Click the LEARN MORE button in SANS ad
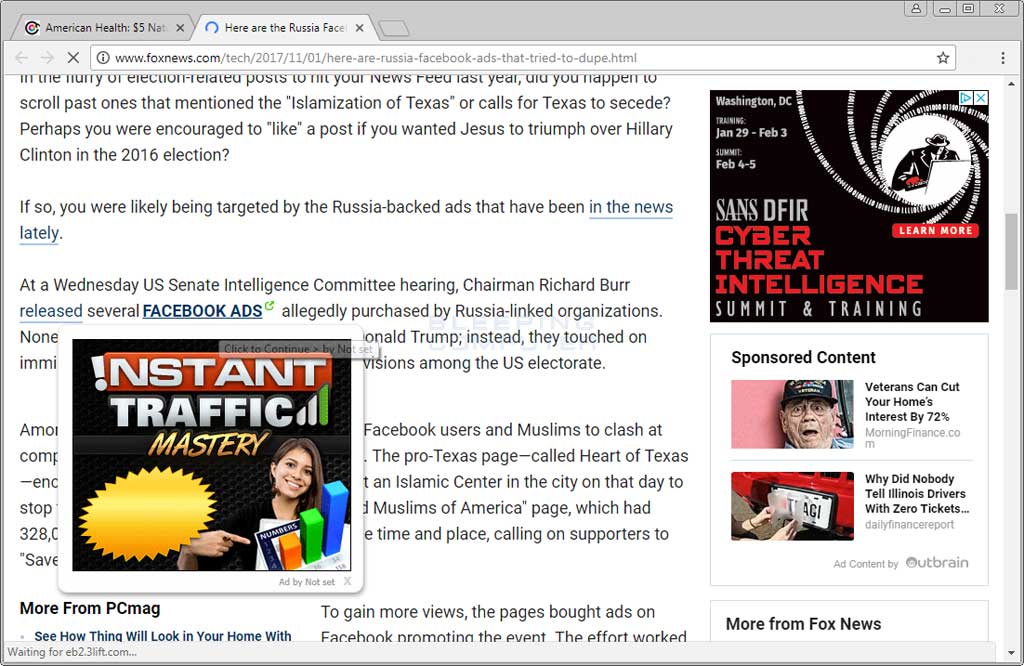This screenshot has width=1024, height=666. pyautogui.click(x=935, y=230)
